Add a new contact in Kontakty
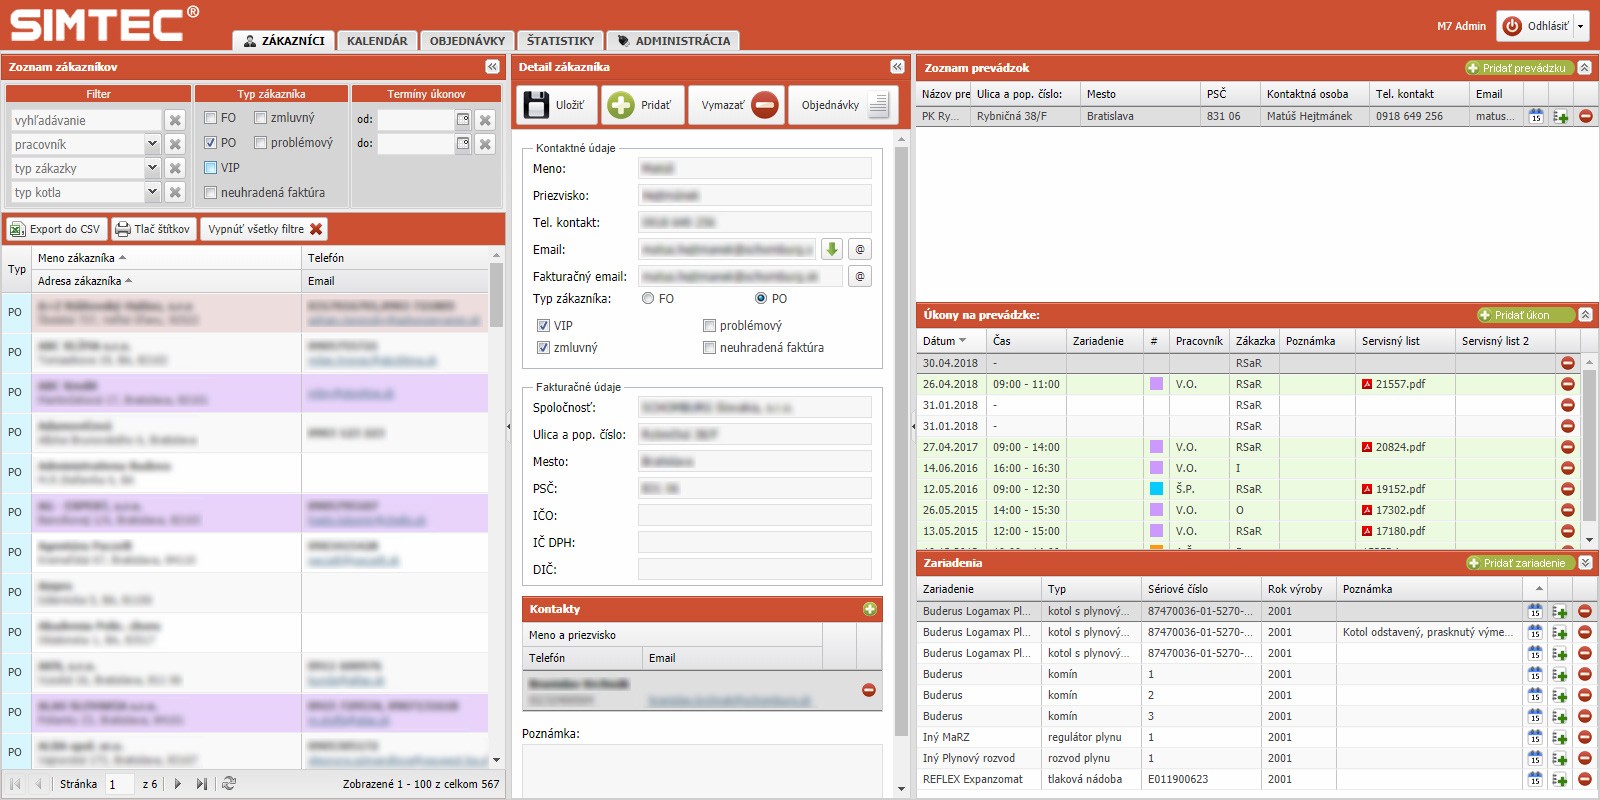This screenshot has height=800, width=1600. pyautogui.click(x=869, y=609)
